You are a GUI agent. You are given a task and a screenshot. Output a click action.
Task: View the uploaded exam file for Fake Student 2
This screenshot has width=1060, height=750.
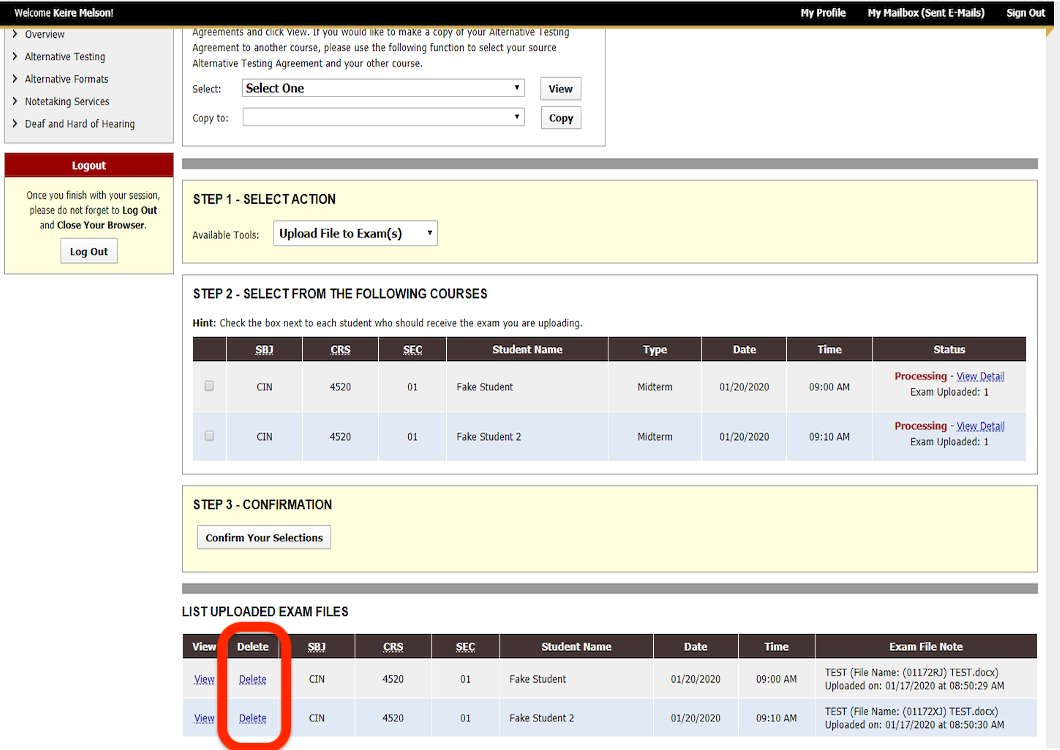pyautogui.click(x=203, y=718)
